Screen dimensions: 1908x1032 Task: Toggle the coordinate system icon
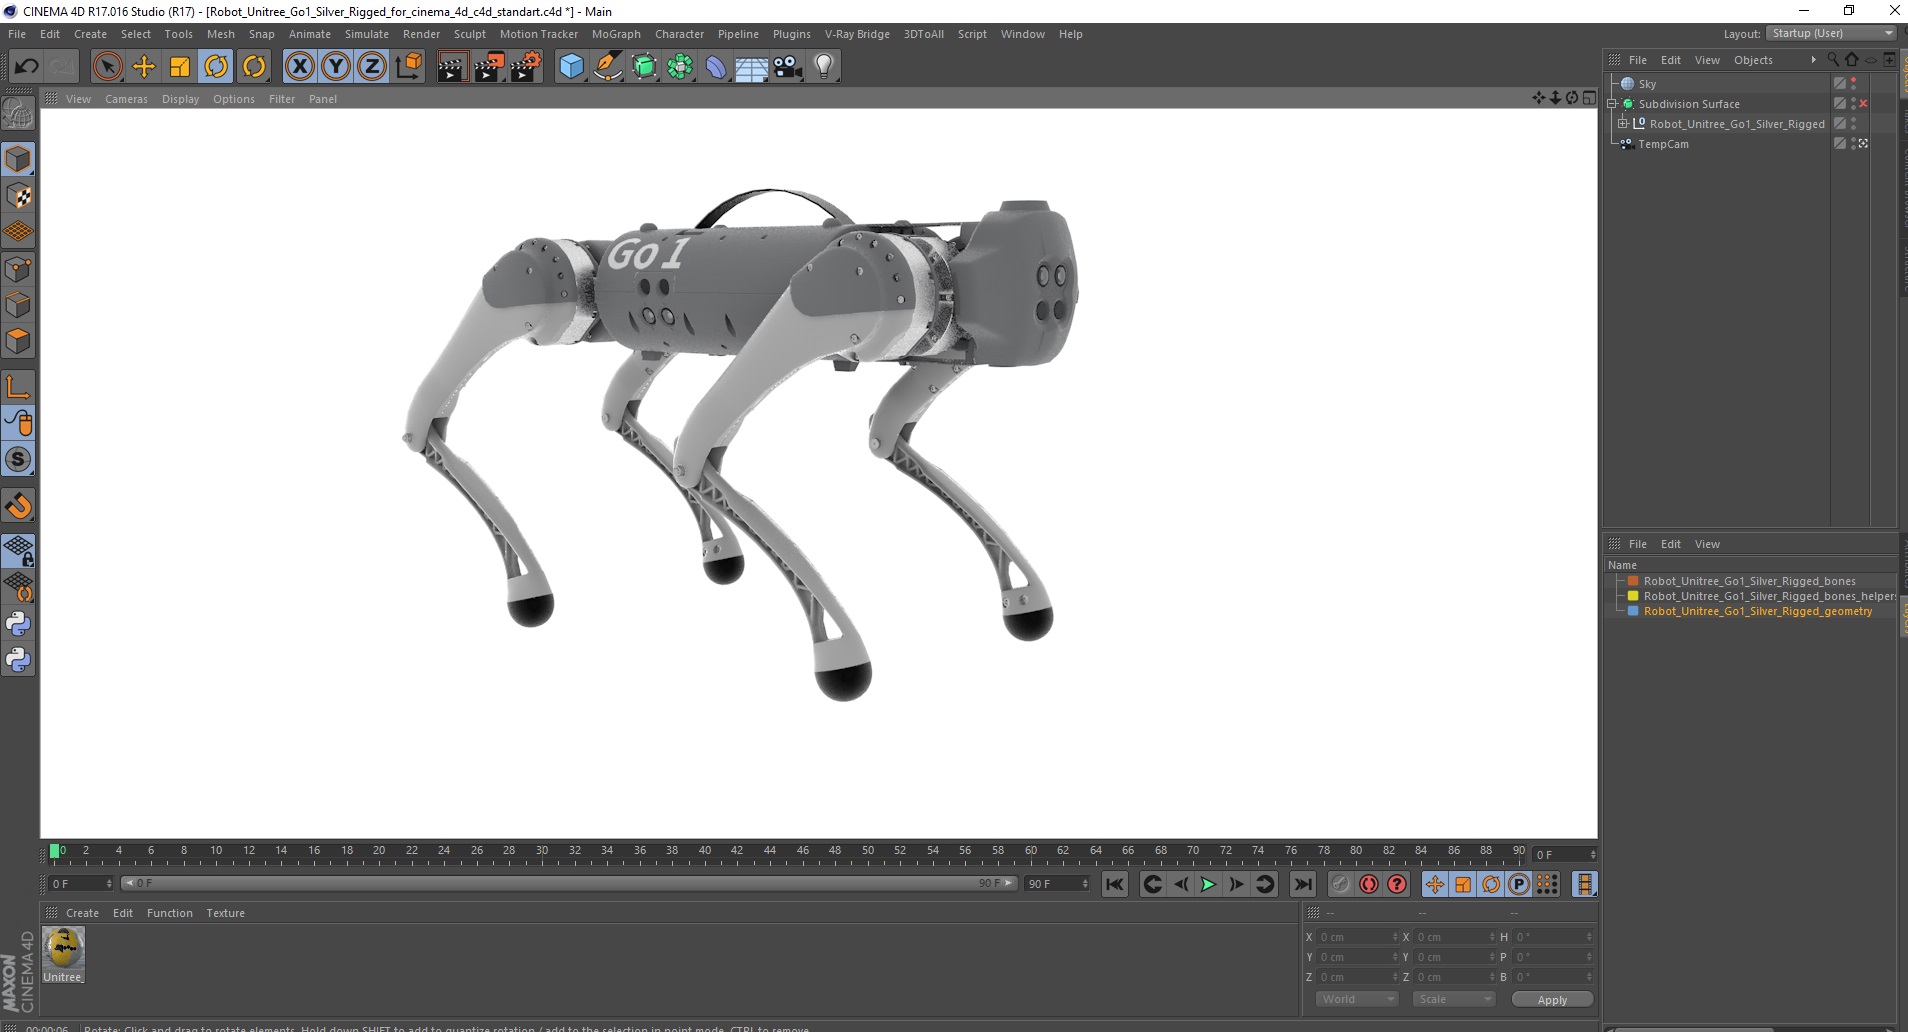click(408, 66)
